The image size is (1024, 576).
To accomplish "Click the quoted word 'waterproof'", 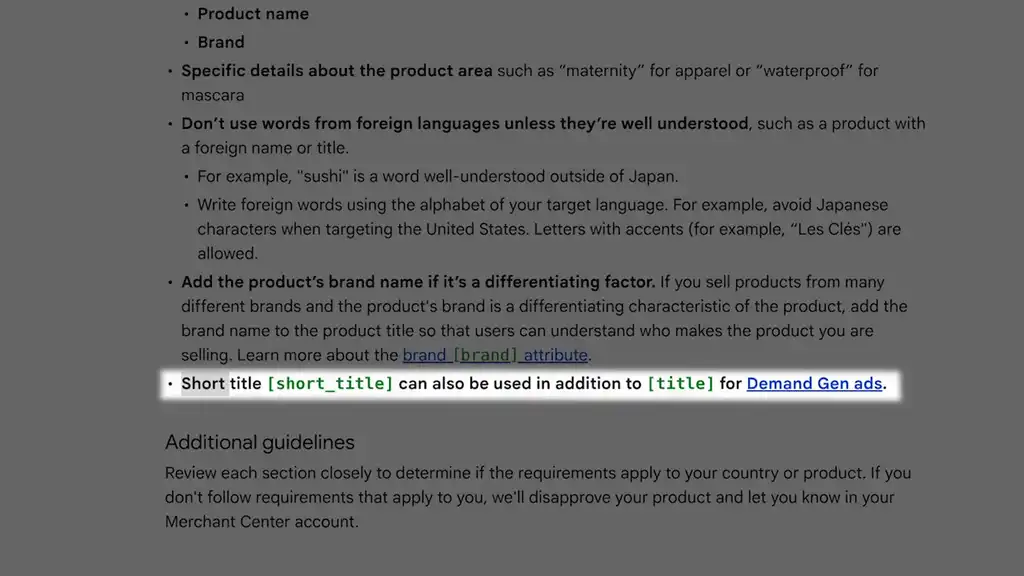I will [804, 71].
